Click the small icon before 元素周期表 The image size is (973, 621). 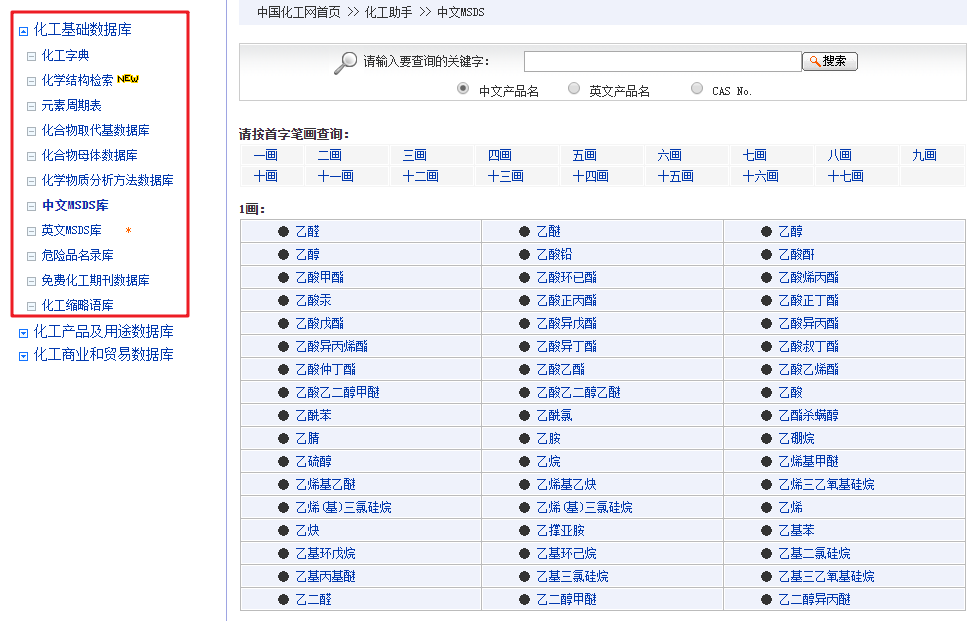(x=31, y=106)
